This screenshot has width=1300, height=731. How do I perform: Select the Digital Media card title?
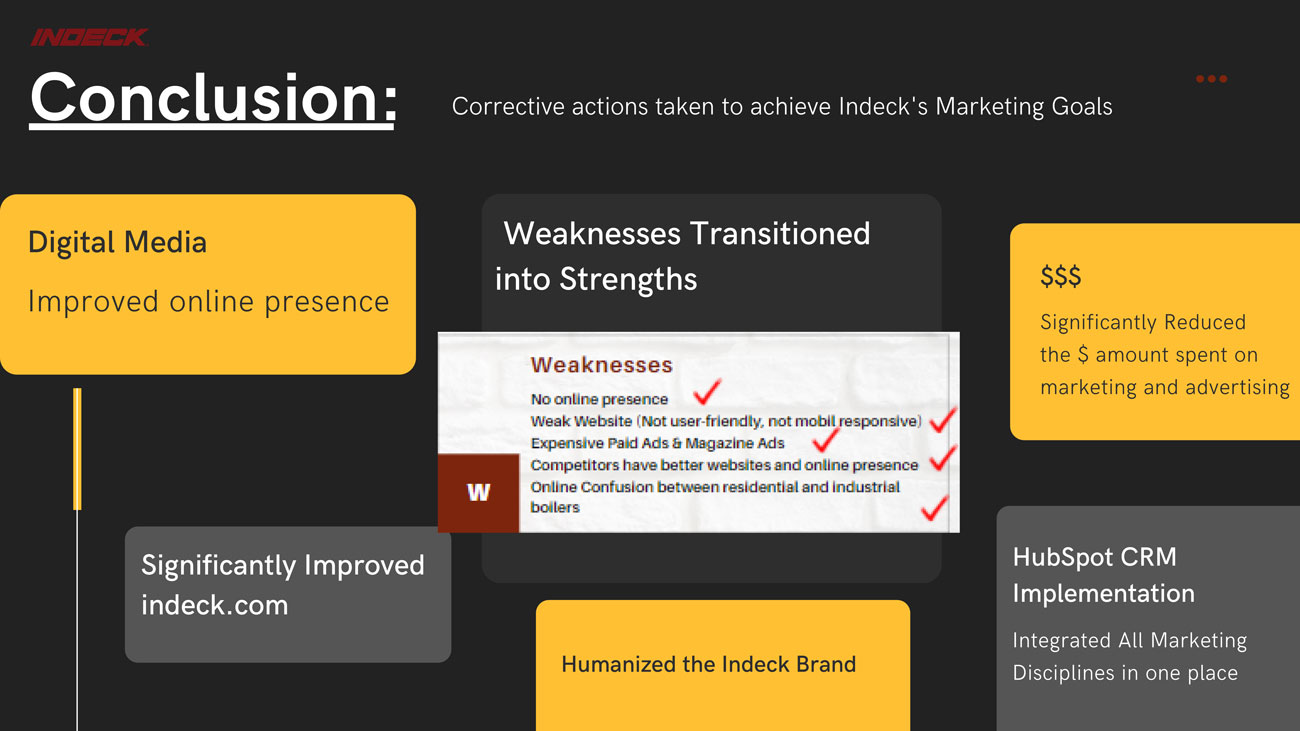pyautogui.click(x=117, y=242)
